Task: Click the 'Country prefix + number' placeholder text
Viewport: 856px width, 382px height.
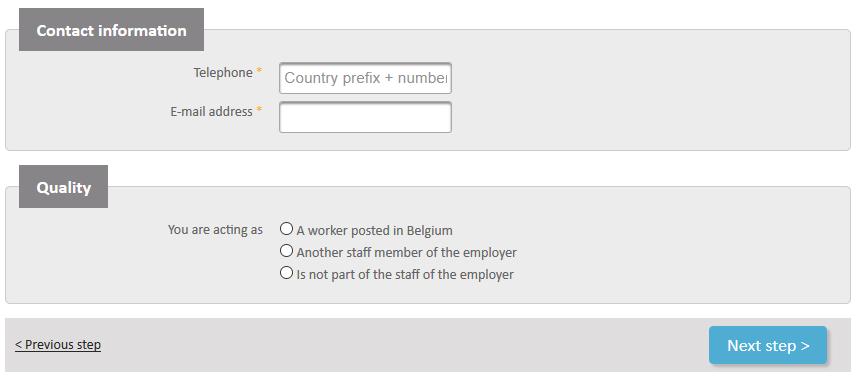Action: point(366,78)
